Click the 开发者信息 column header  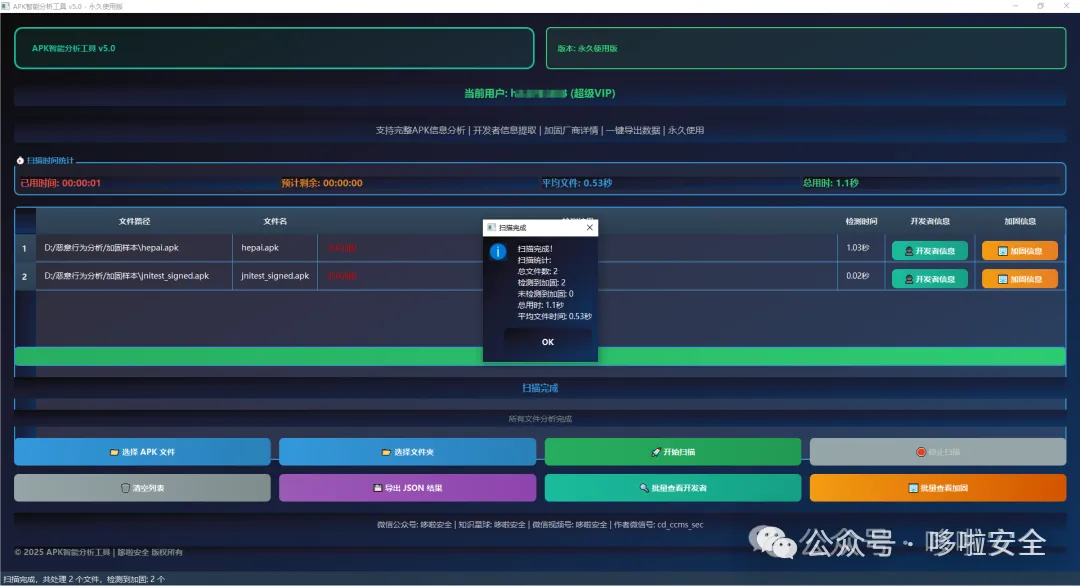930,221
